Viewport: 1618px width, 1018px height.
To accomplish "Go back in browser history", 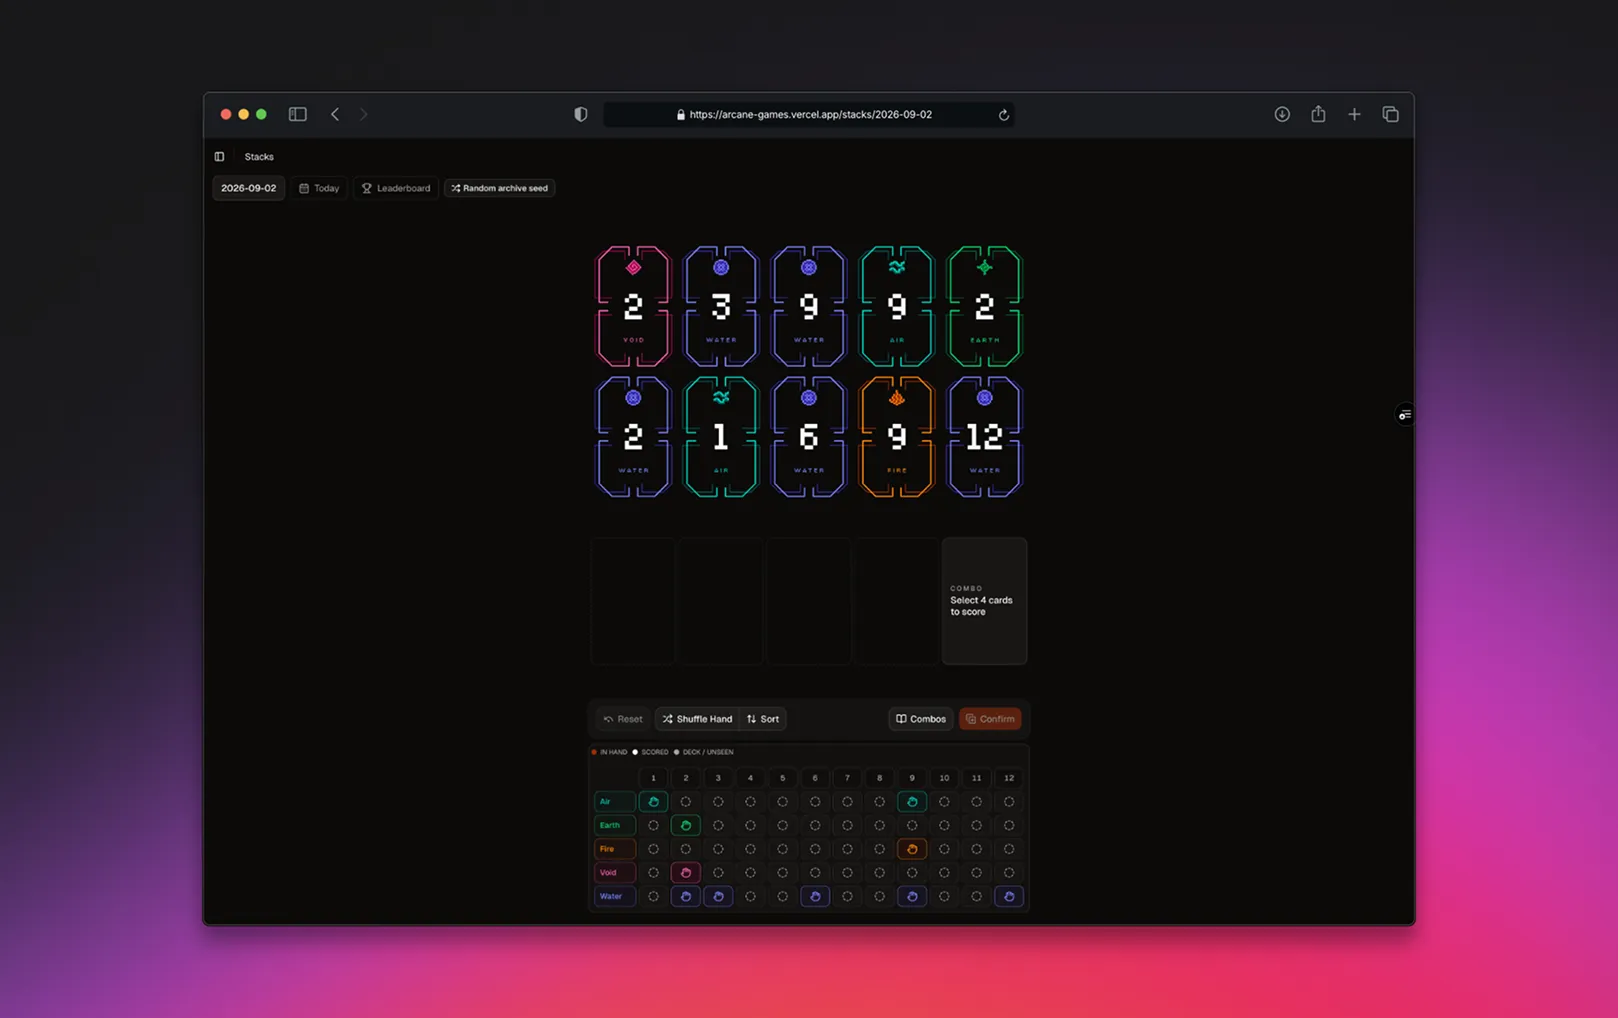I will click(335, 114).
